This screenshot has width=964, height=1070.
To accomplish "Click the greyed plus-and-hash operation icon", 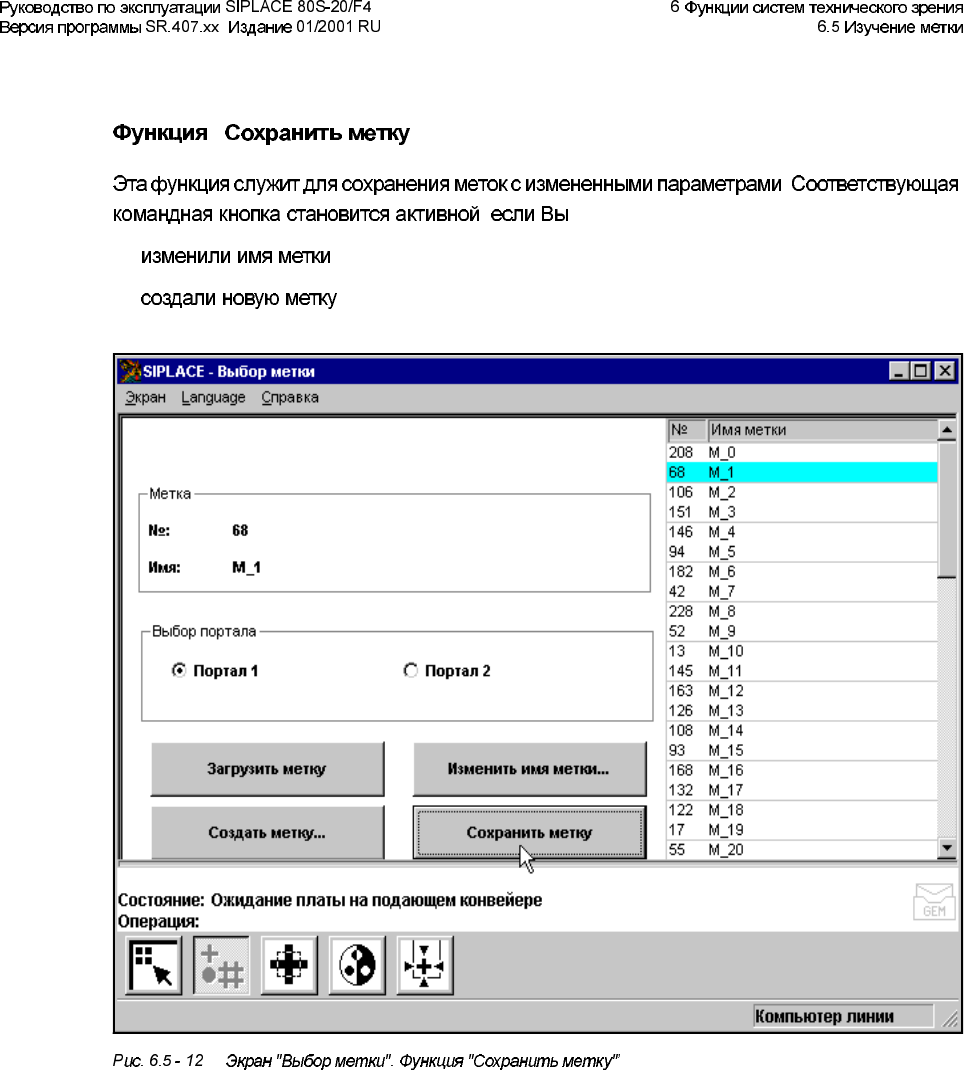I will [x=221, y=965].
